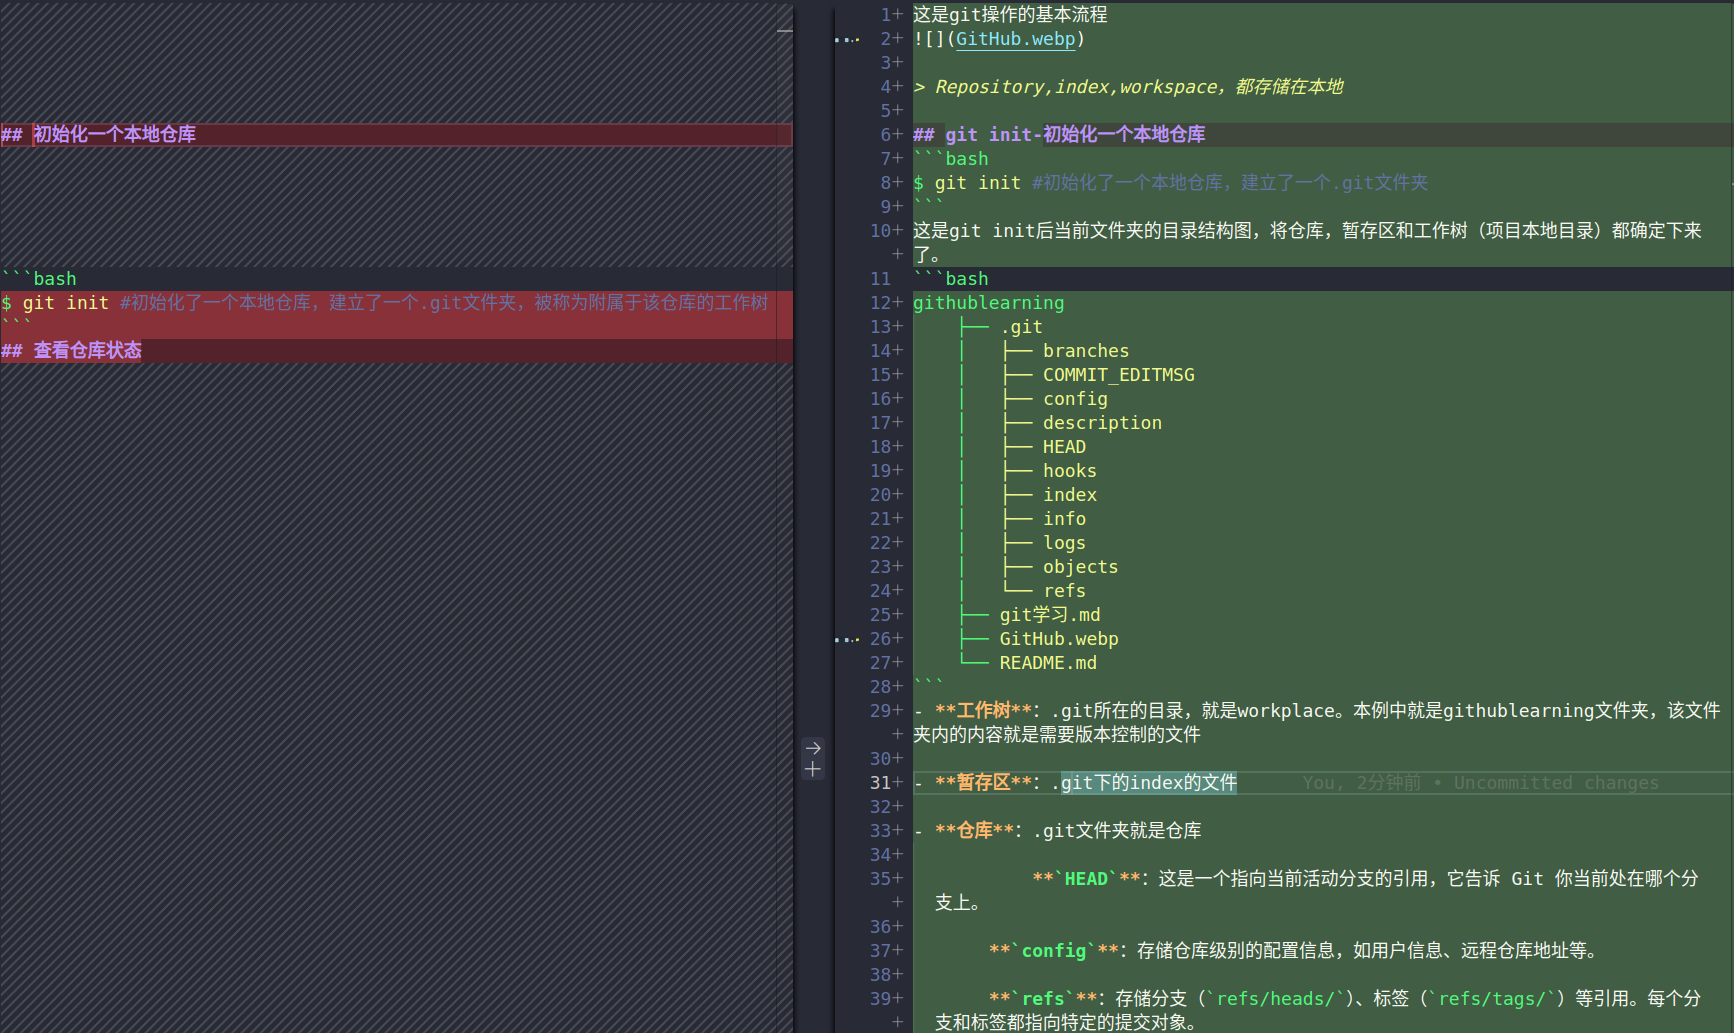Click the 'description' entry in the tree

(x=1102, y=423)
